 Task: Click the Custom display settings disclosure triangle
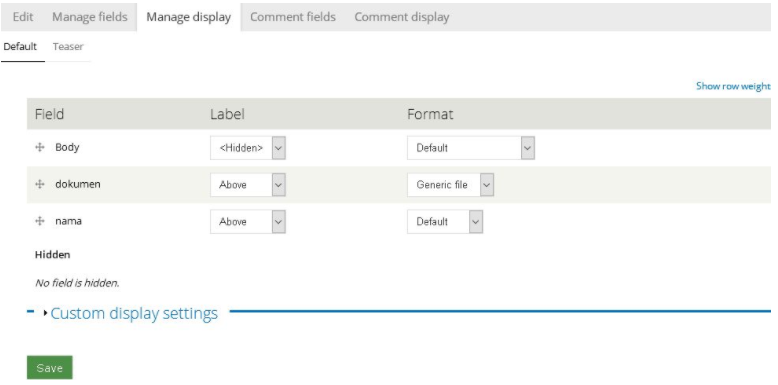(x=46, y=313)
